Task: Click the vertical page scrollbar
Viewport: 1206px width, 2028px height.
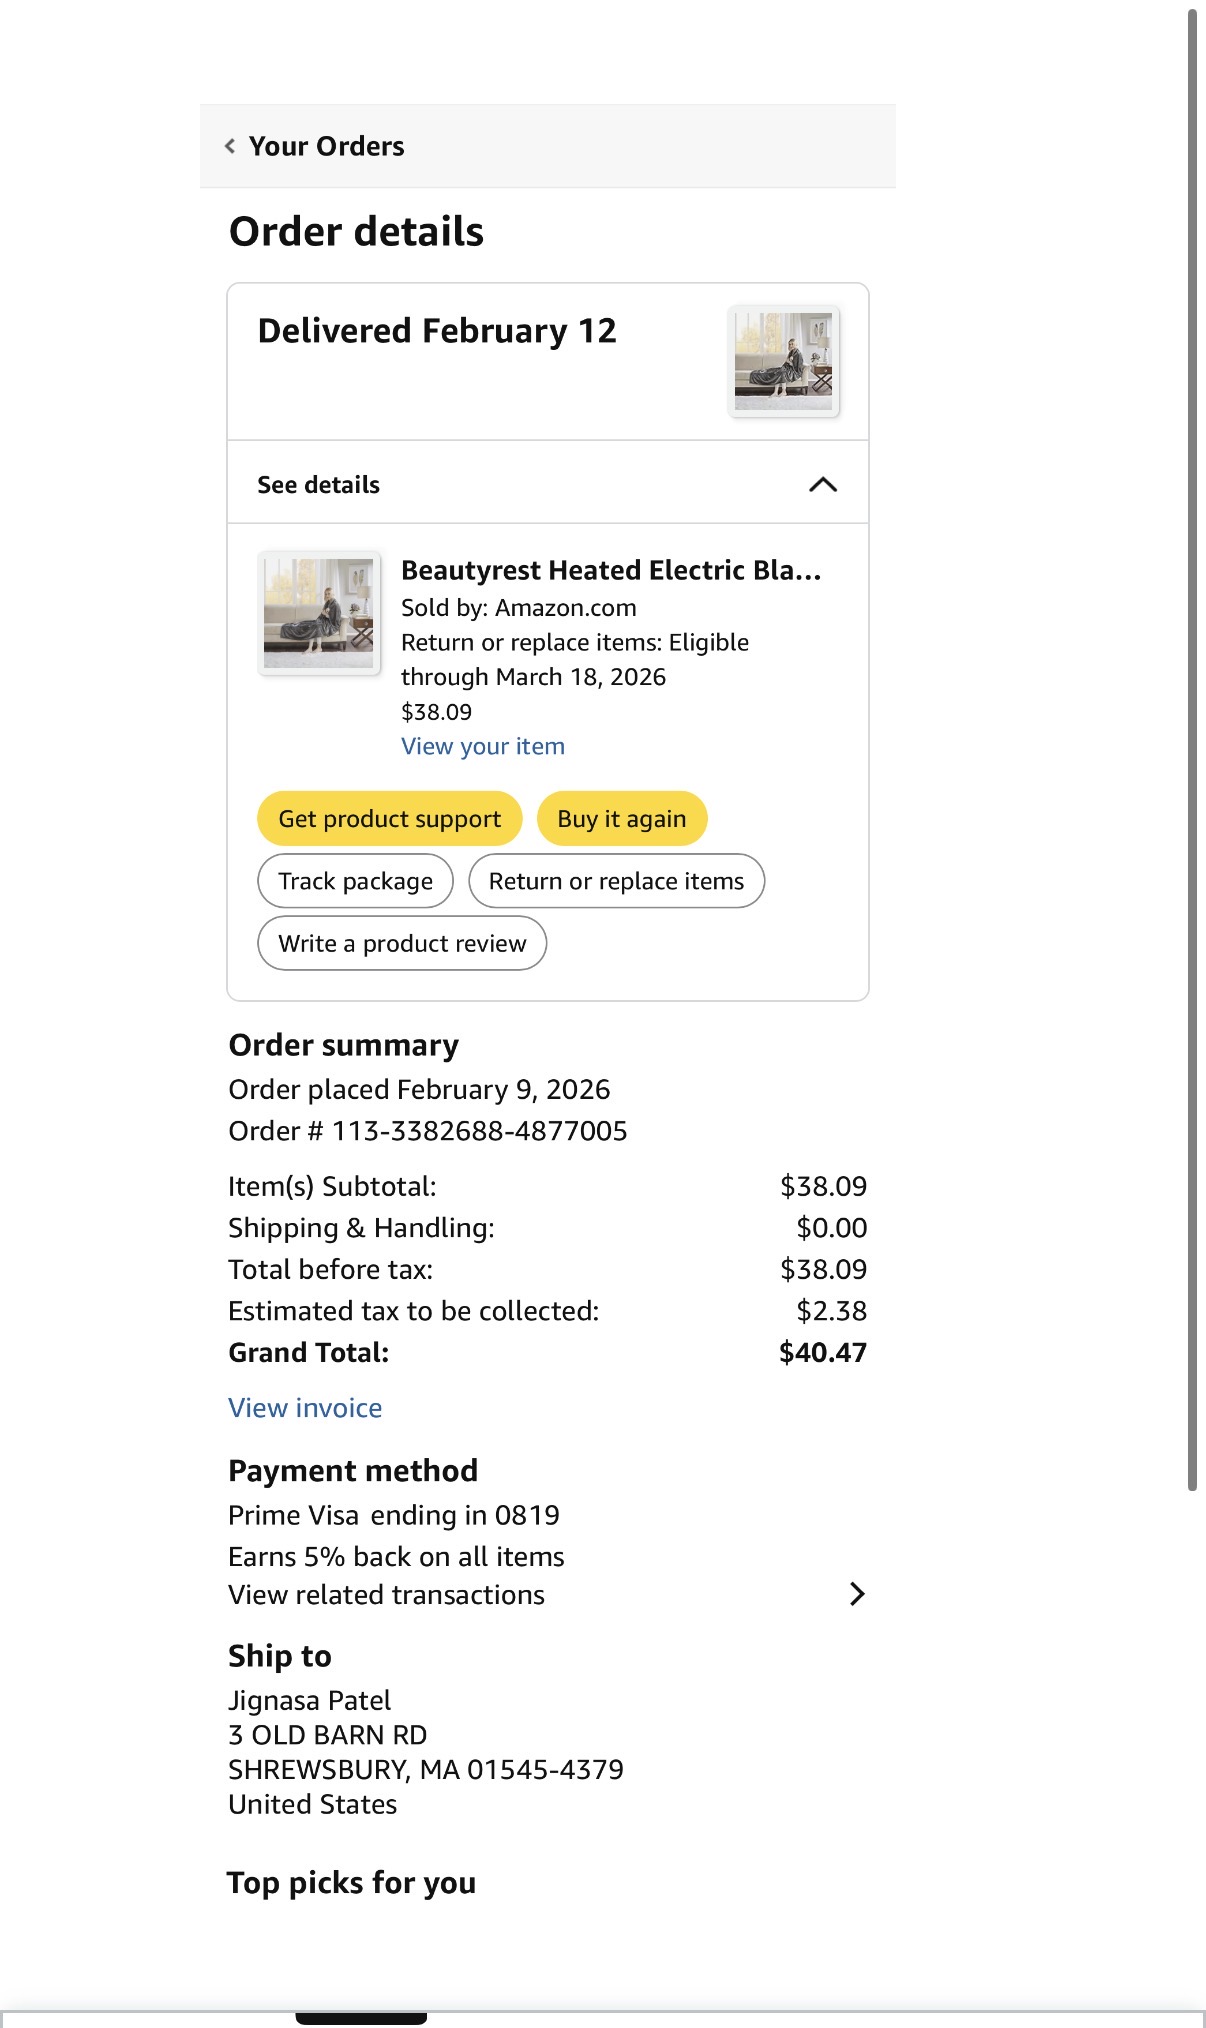Action: [x=1192, y=750]
